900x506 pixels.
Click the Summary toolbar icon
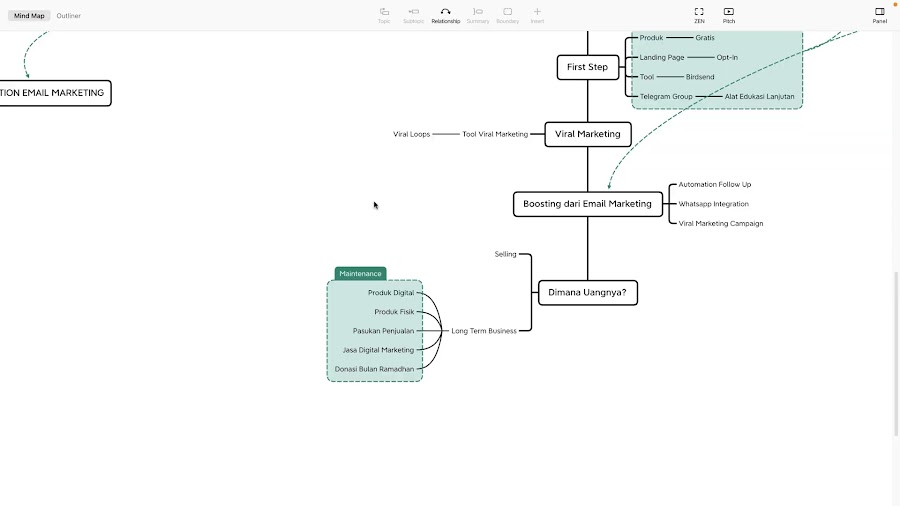(478, 15)
